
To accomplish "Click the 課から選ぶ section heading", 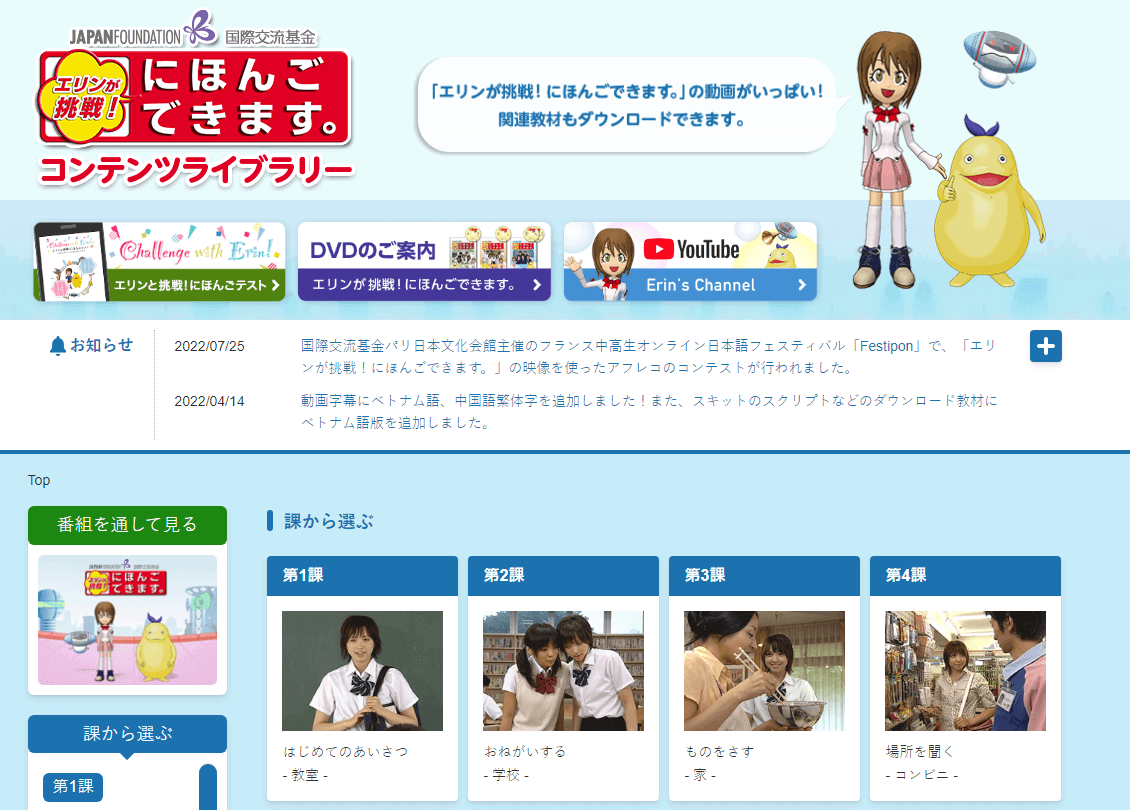I will 329,521.
